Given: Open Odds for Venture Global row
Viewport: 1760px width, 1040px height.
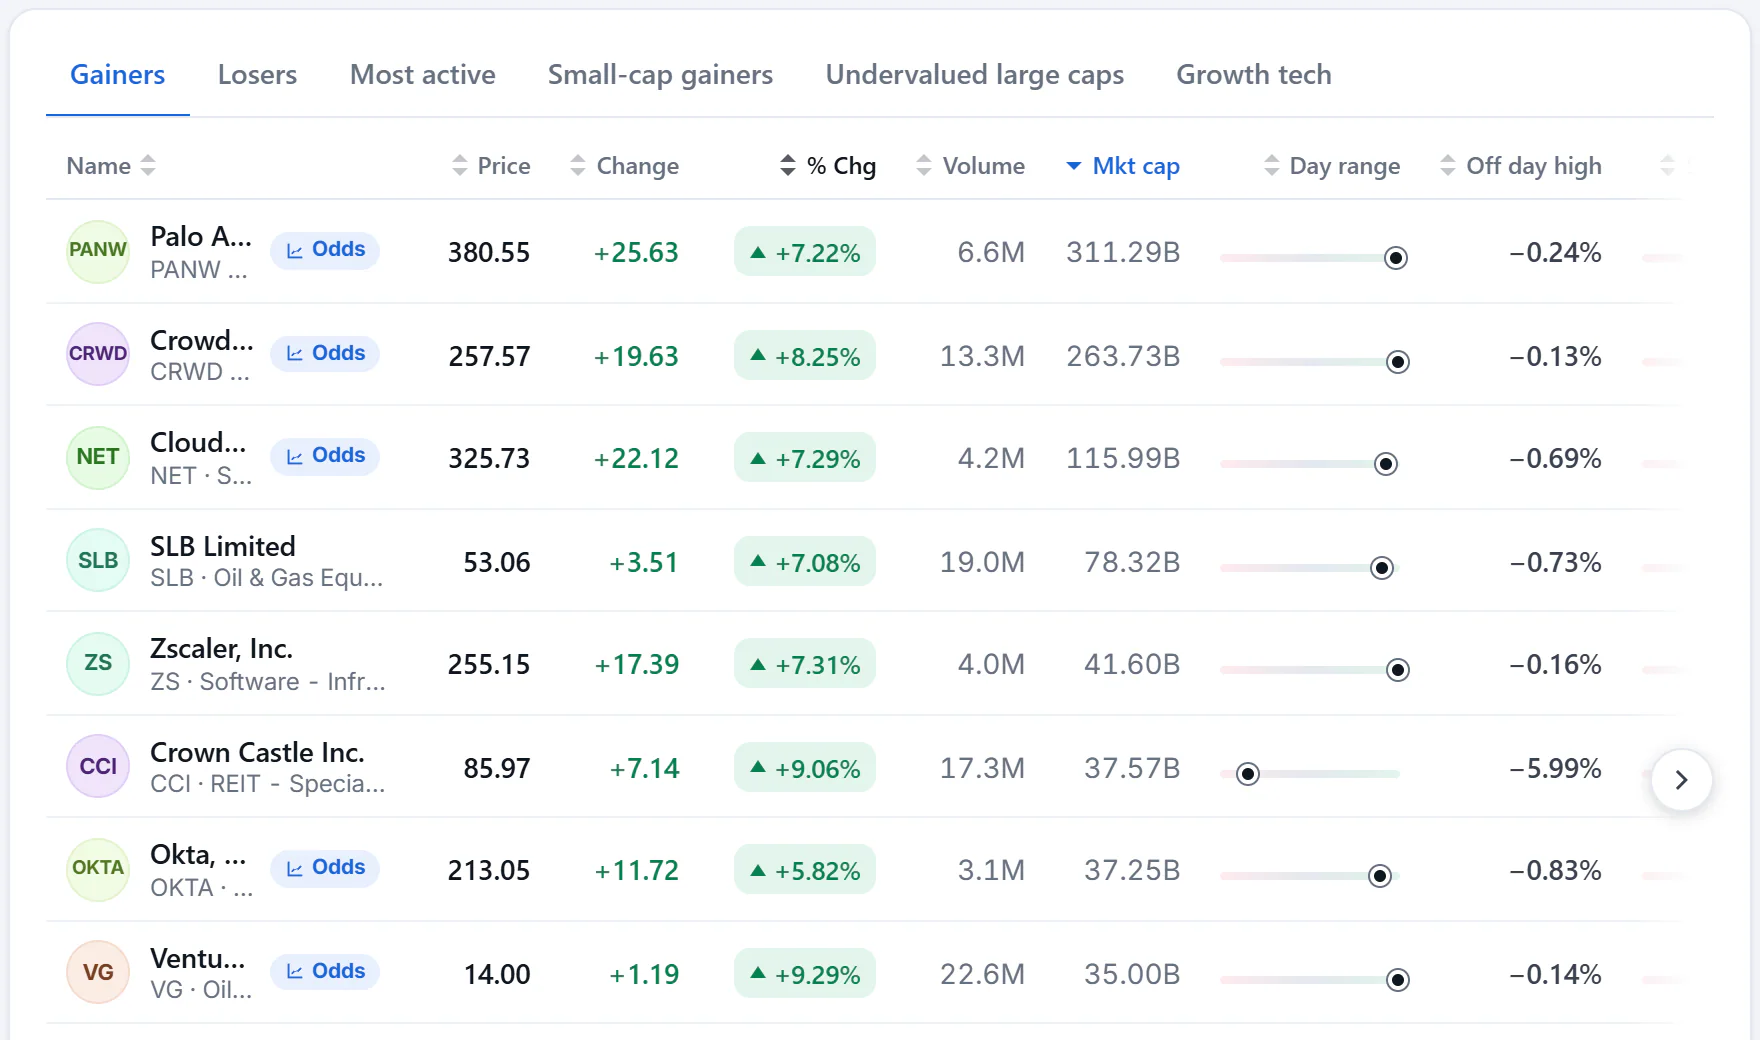Looking at the screenshot, I should 325,972.
